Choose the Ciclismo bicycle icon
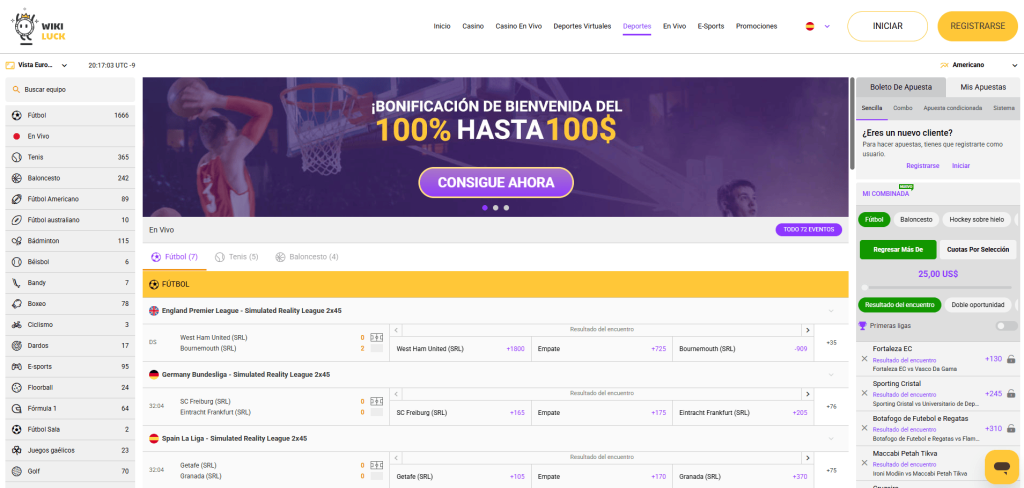1024x488 pixels. (x=16, y=325)
